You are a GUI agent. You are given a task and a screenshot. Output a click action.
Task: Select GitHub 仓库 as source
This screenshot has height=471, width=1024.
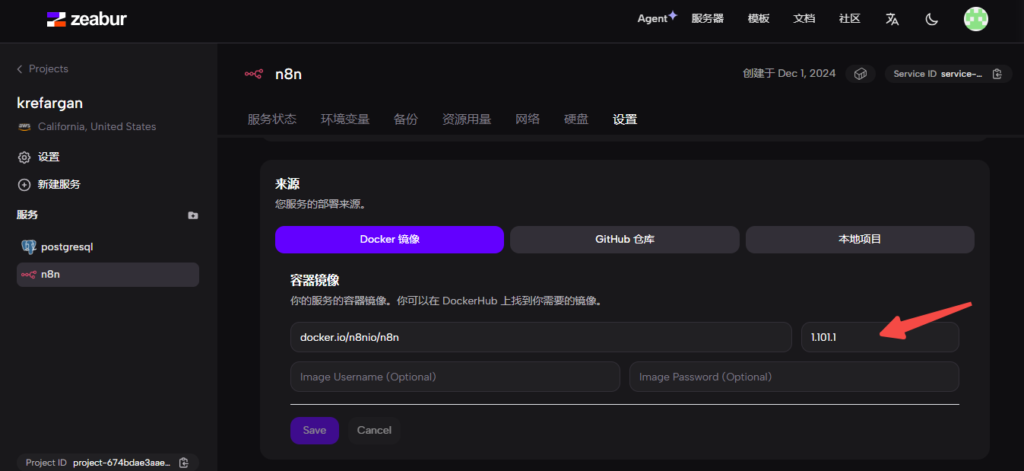[x=624, y=240]
